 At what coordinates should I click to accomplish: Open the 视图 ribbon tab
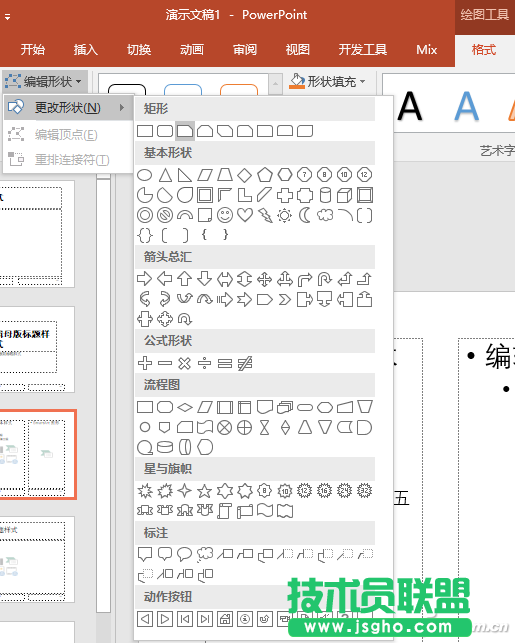click(298, 50)
